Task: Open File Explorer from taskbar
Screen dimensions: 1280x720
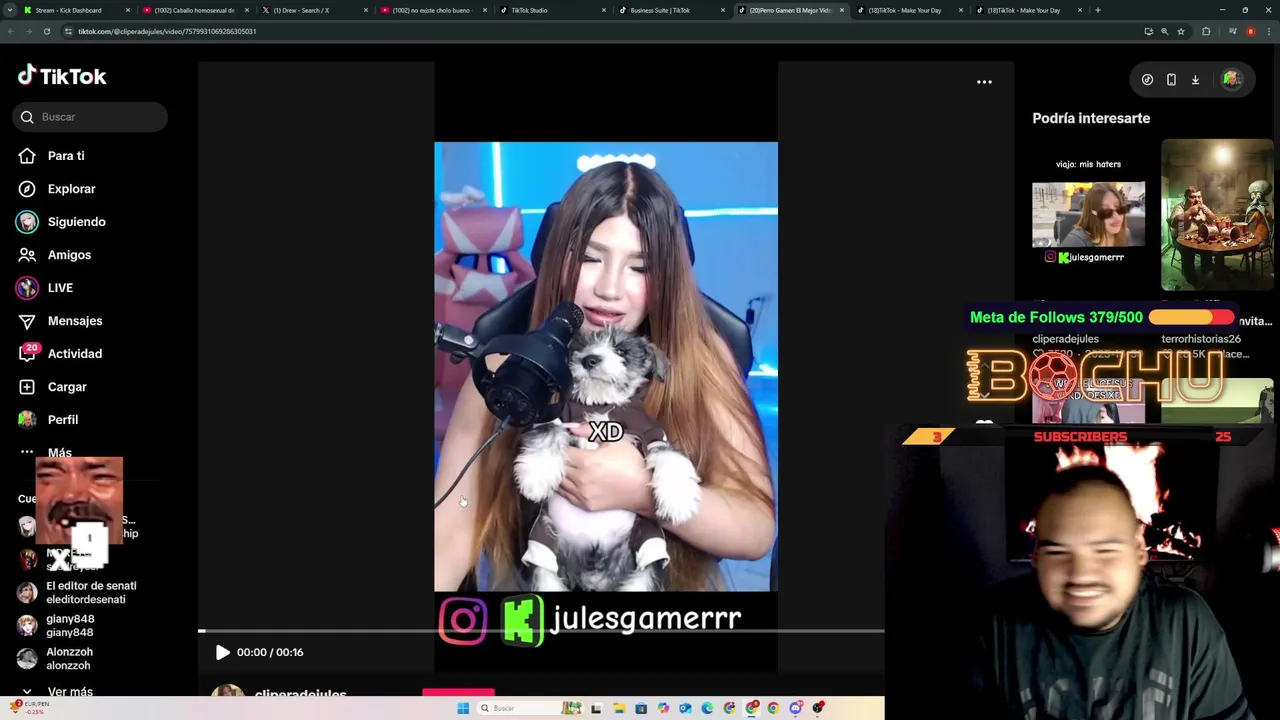Action: pyautogui.click(x=619, y=708)
